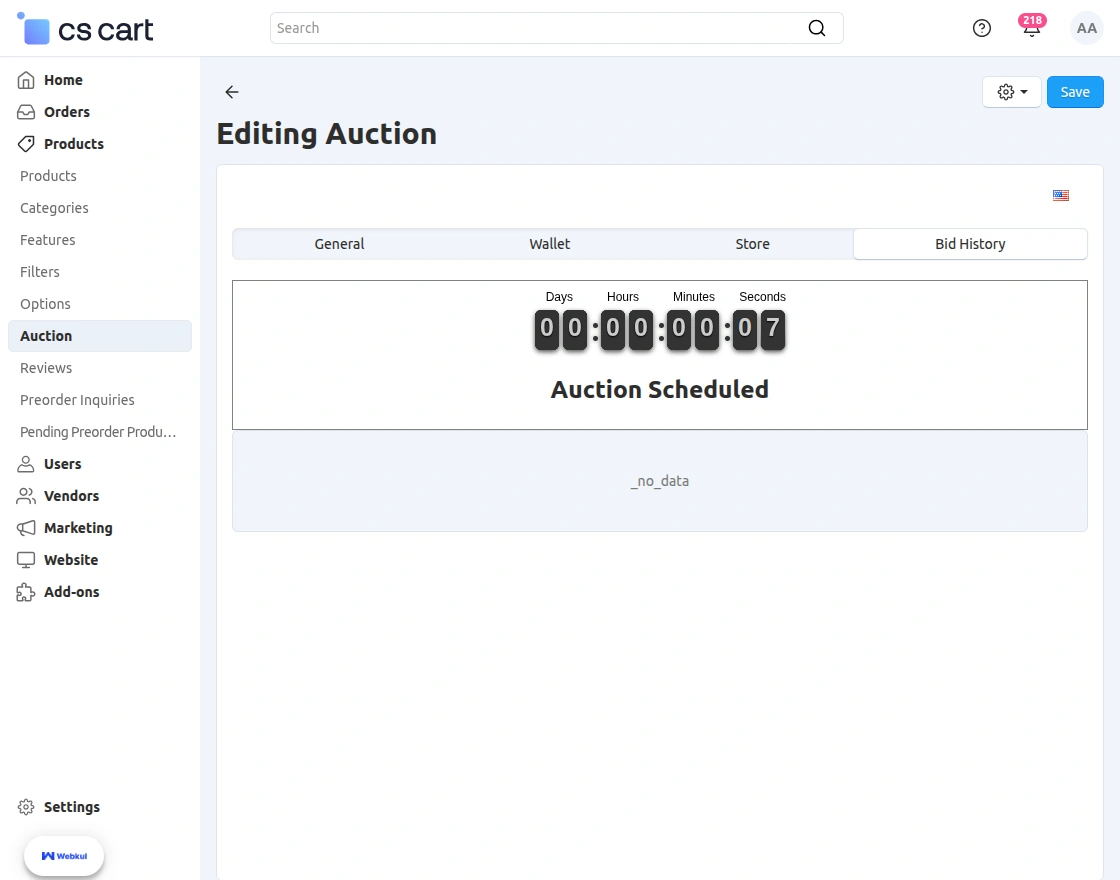
Task: Go to the Reviews section
Action: (46, 368)
